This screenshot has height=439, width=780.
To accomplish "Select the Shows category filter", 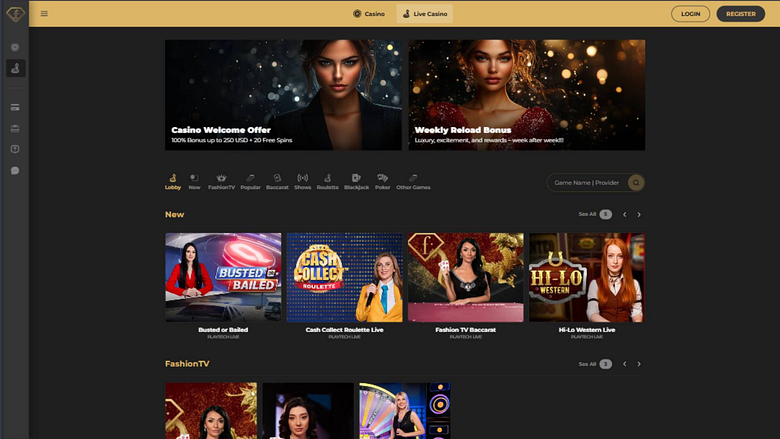I will [x=302, y=182].
